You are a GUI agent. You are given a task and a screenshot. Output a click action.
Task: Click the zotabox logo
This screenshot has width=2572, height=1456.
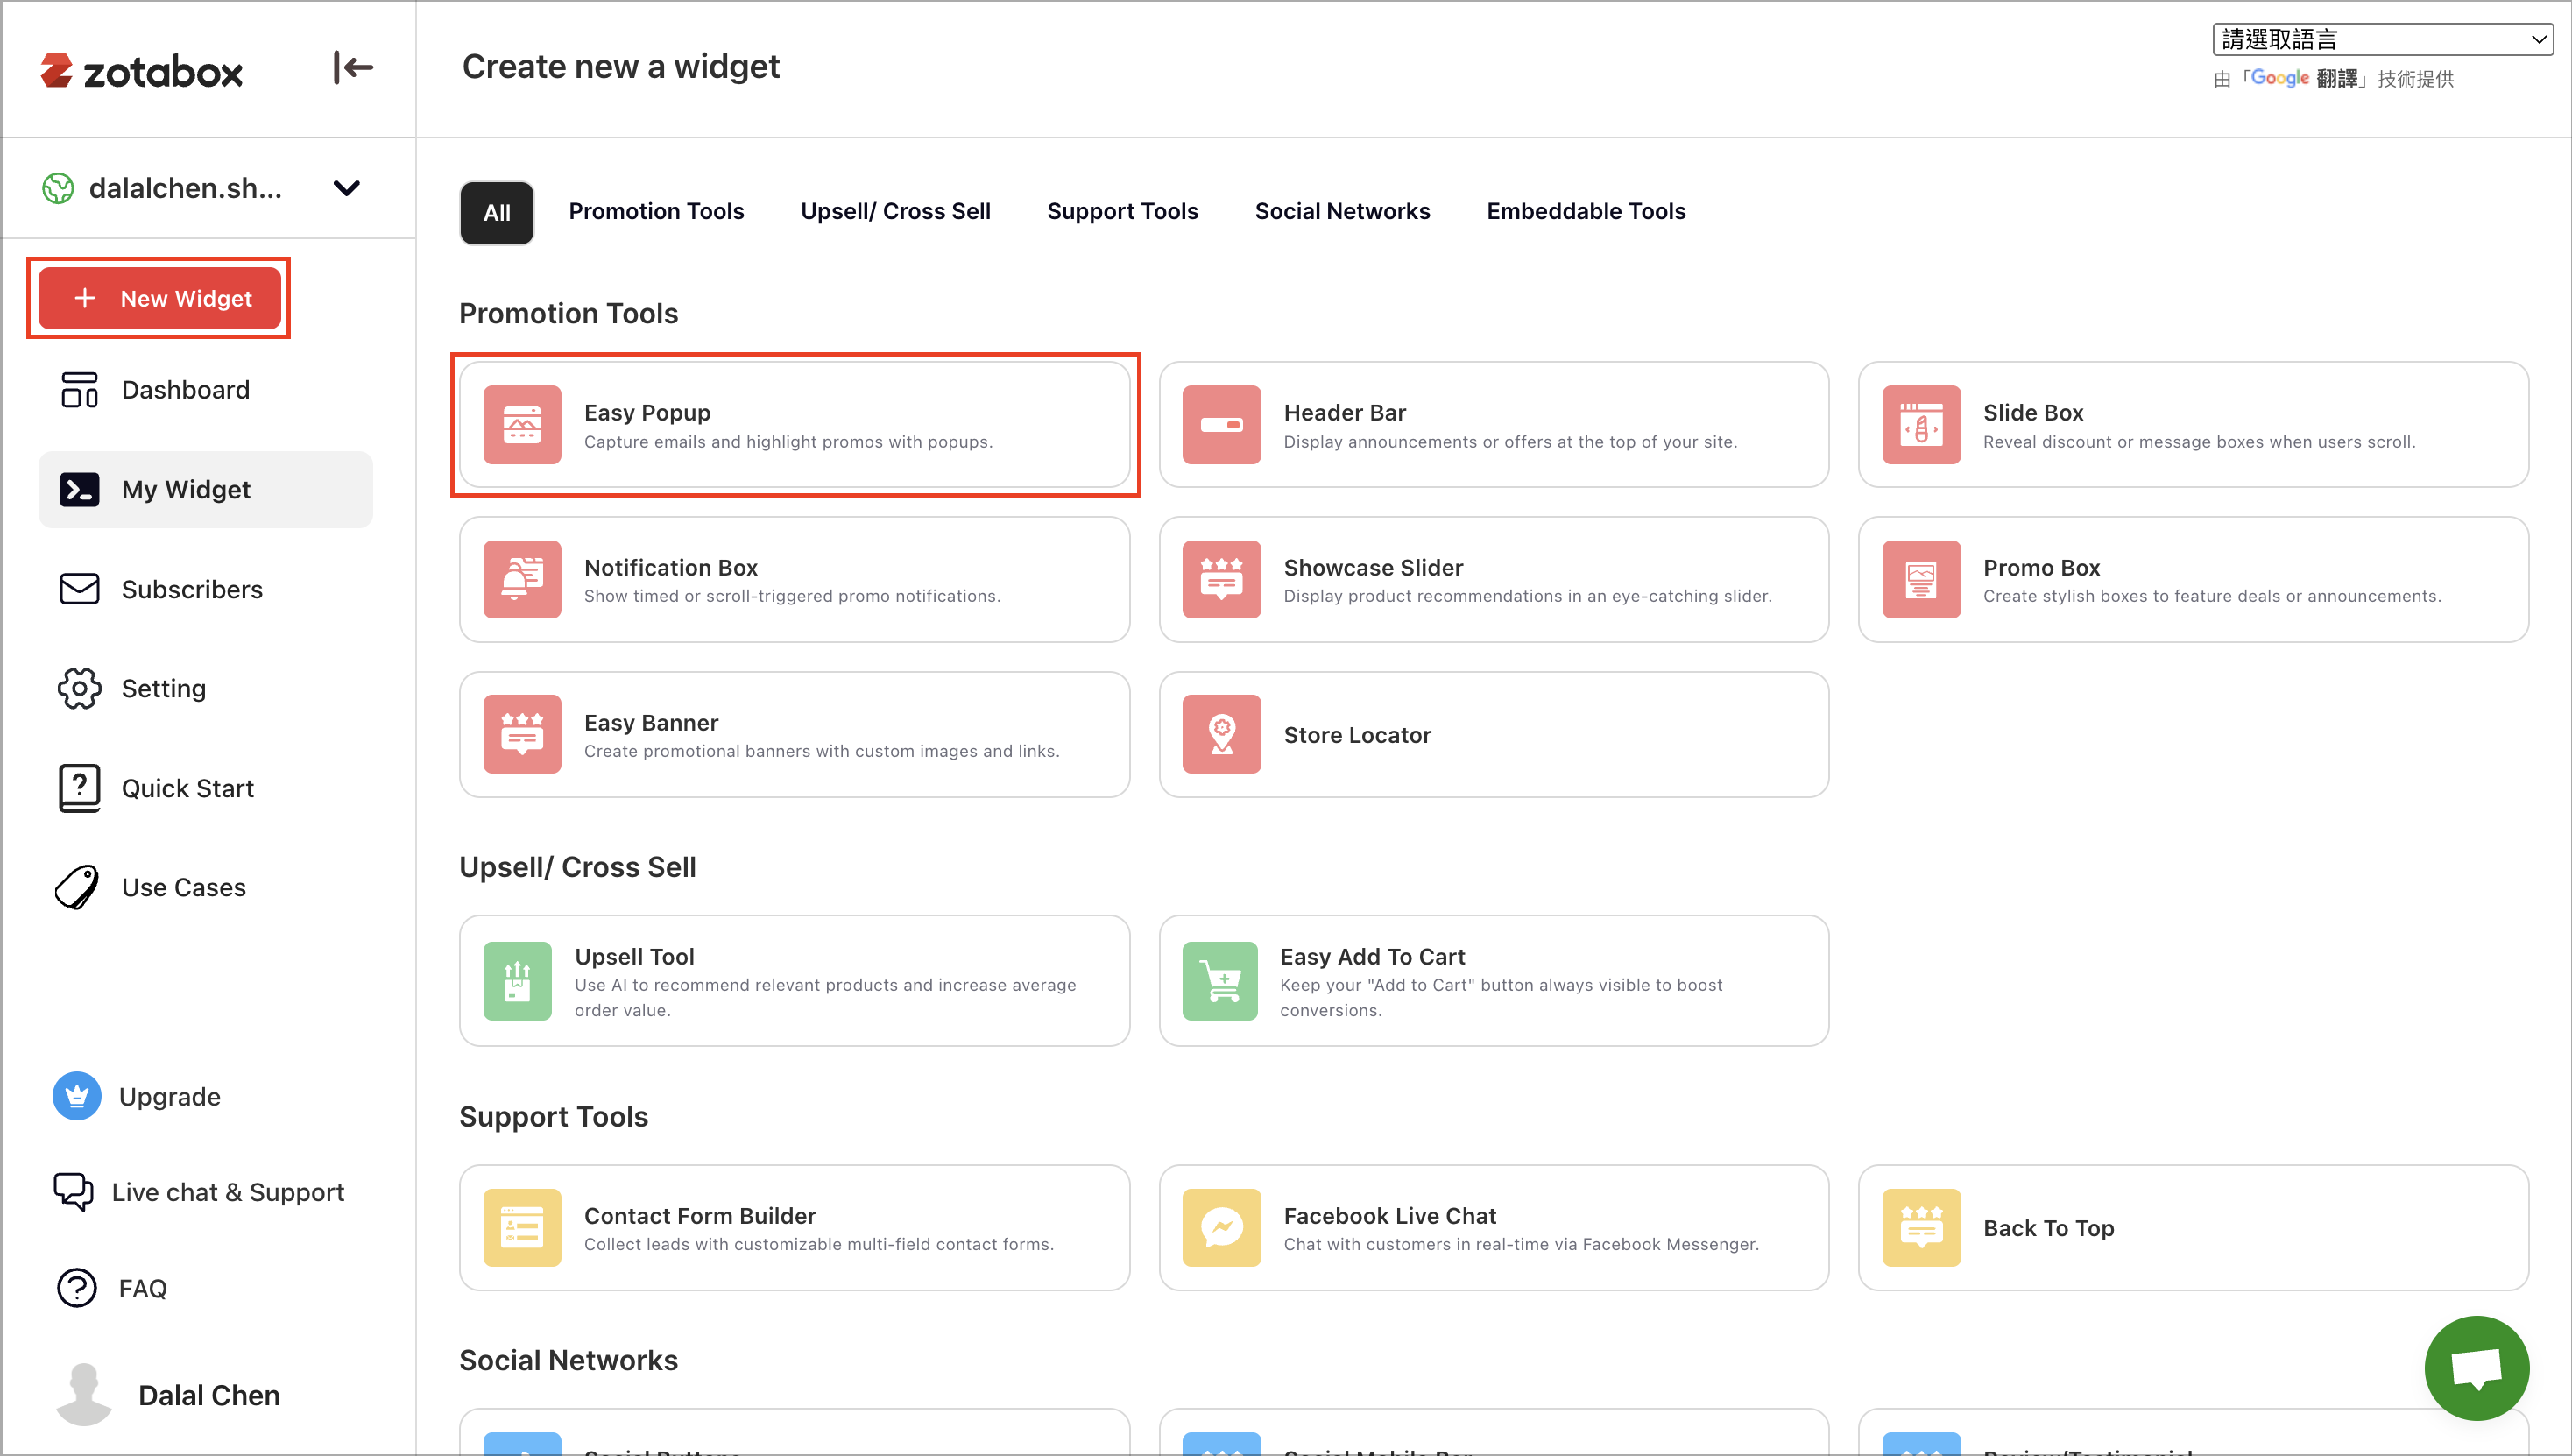(141, 71)
